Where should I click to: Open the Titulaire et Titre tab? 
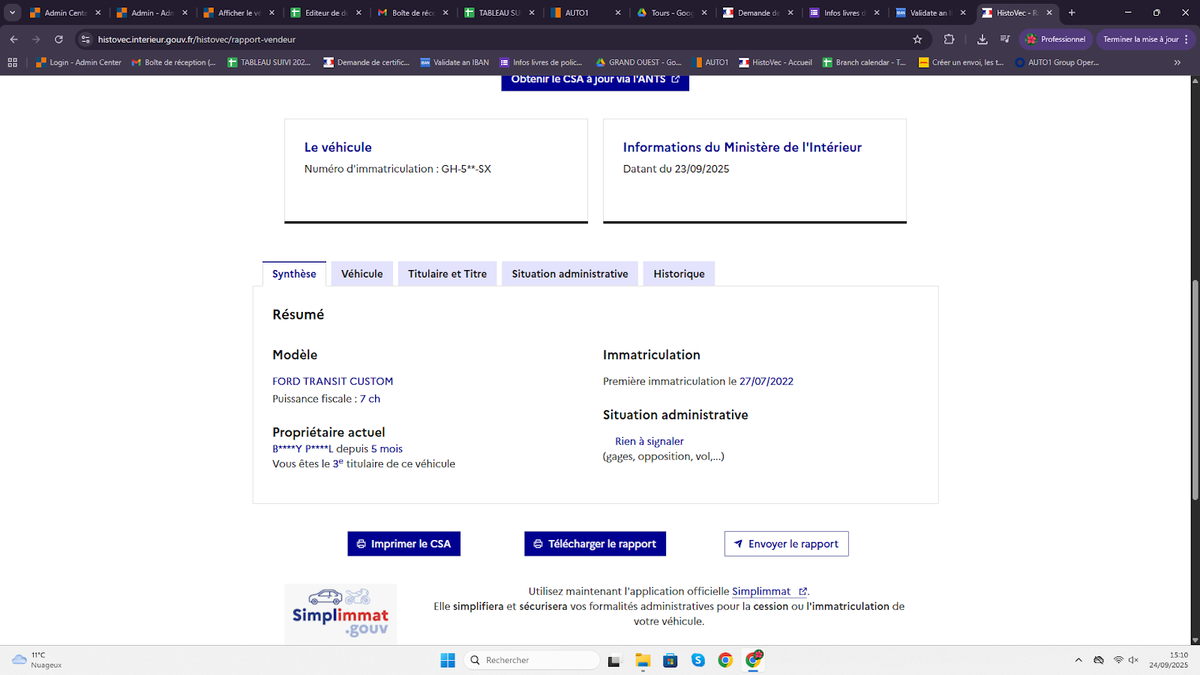[447, 274]
